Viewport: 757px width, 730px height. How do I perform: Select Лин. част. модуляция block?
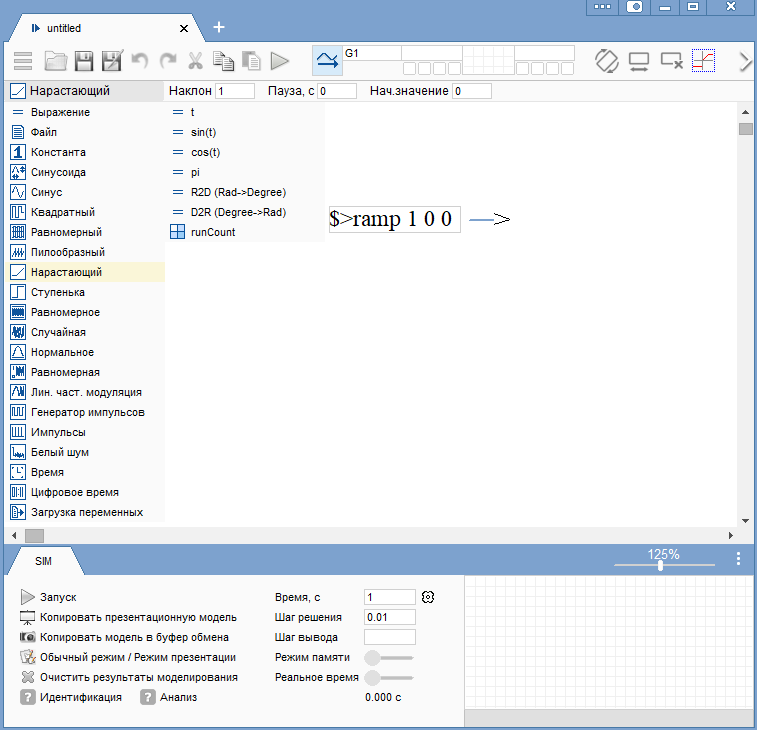(87, 392)
